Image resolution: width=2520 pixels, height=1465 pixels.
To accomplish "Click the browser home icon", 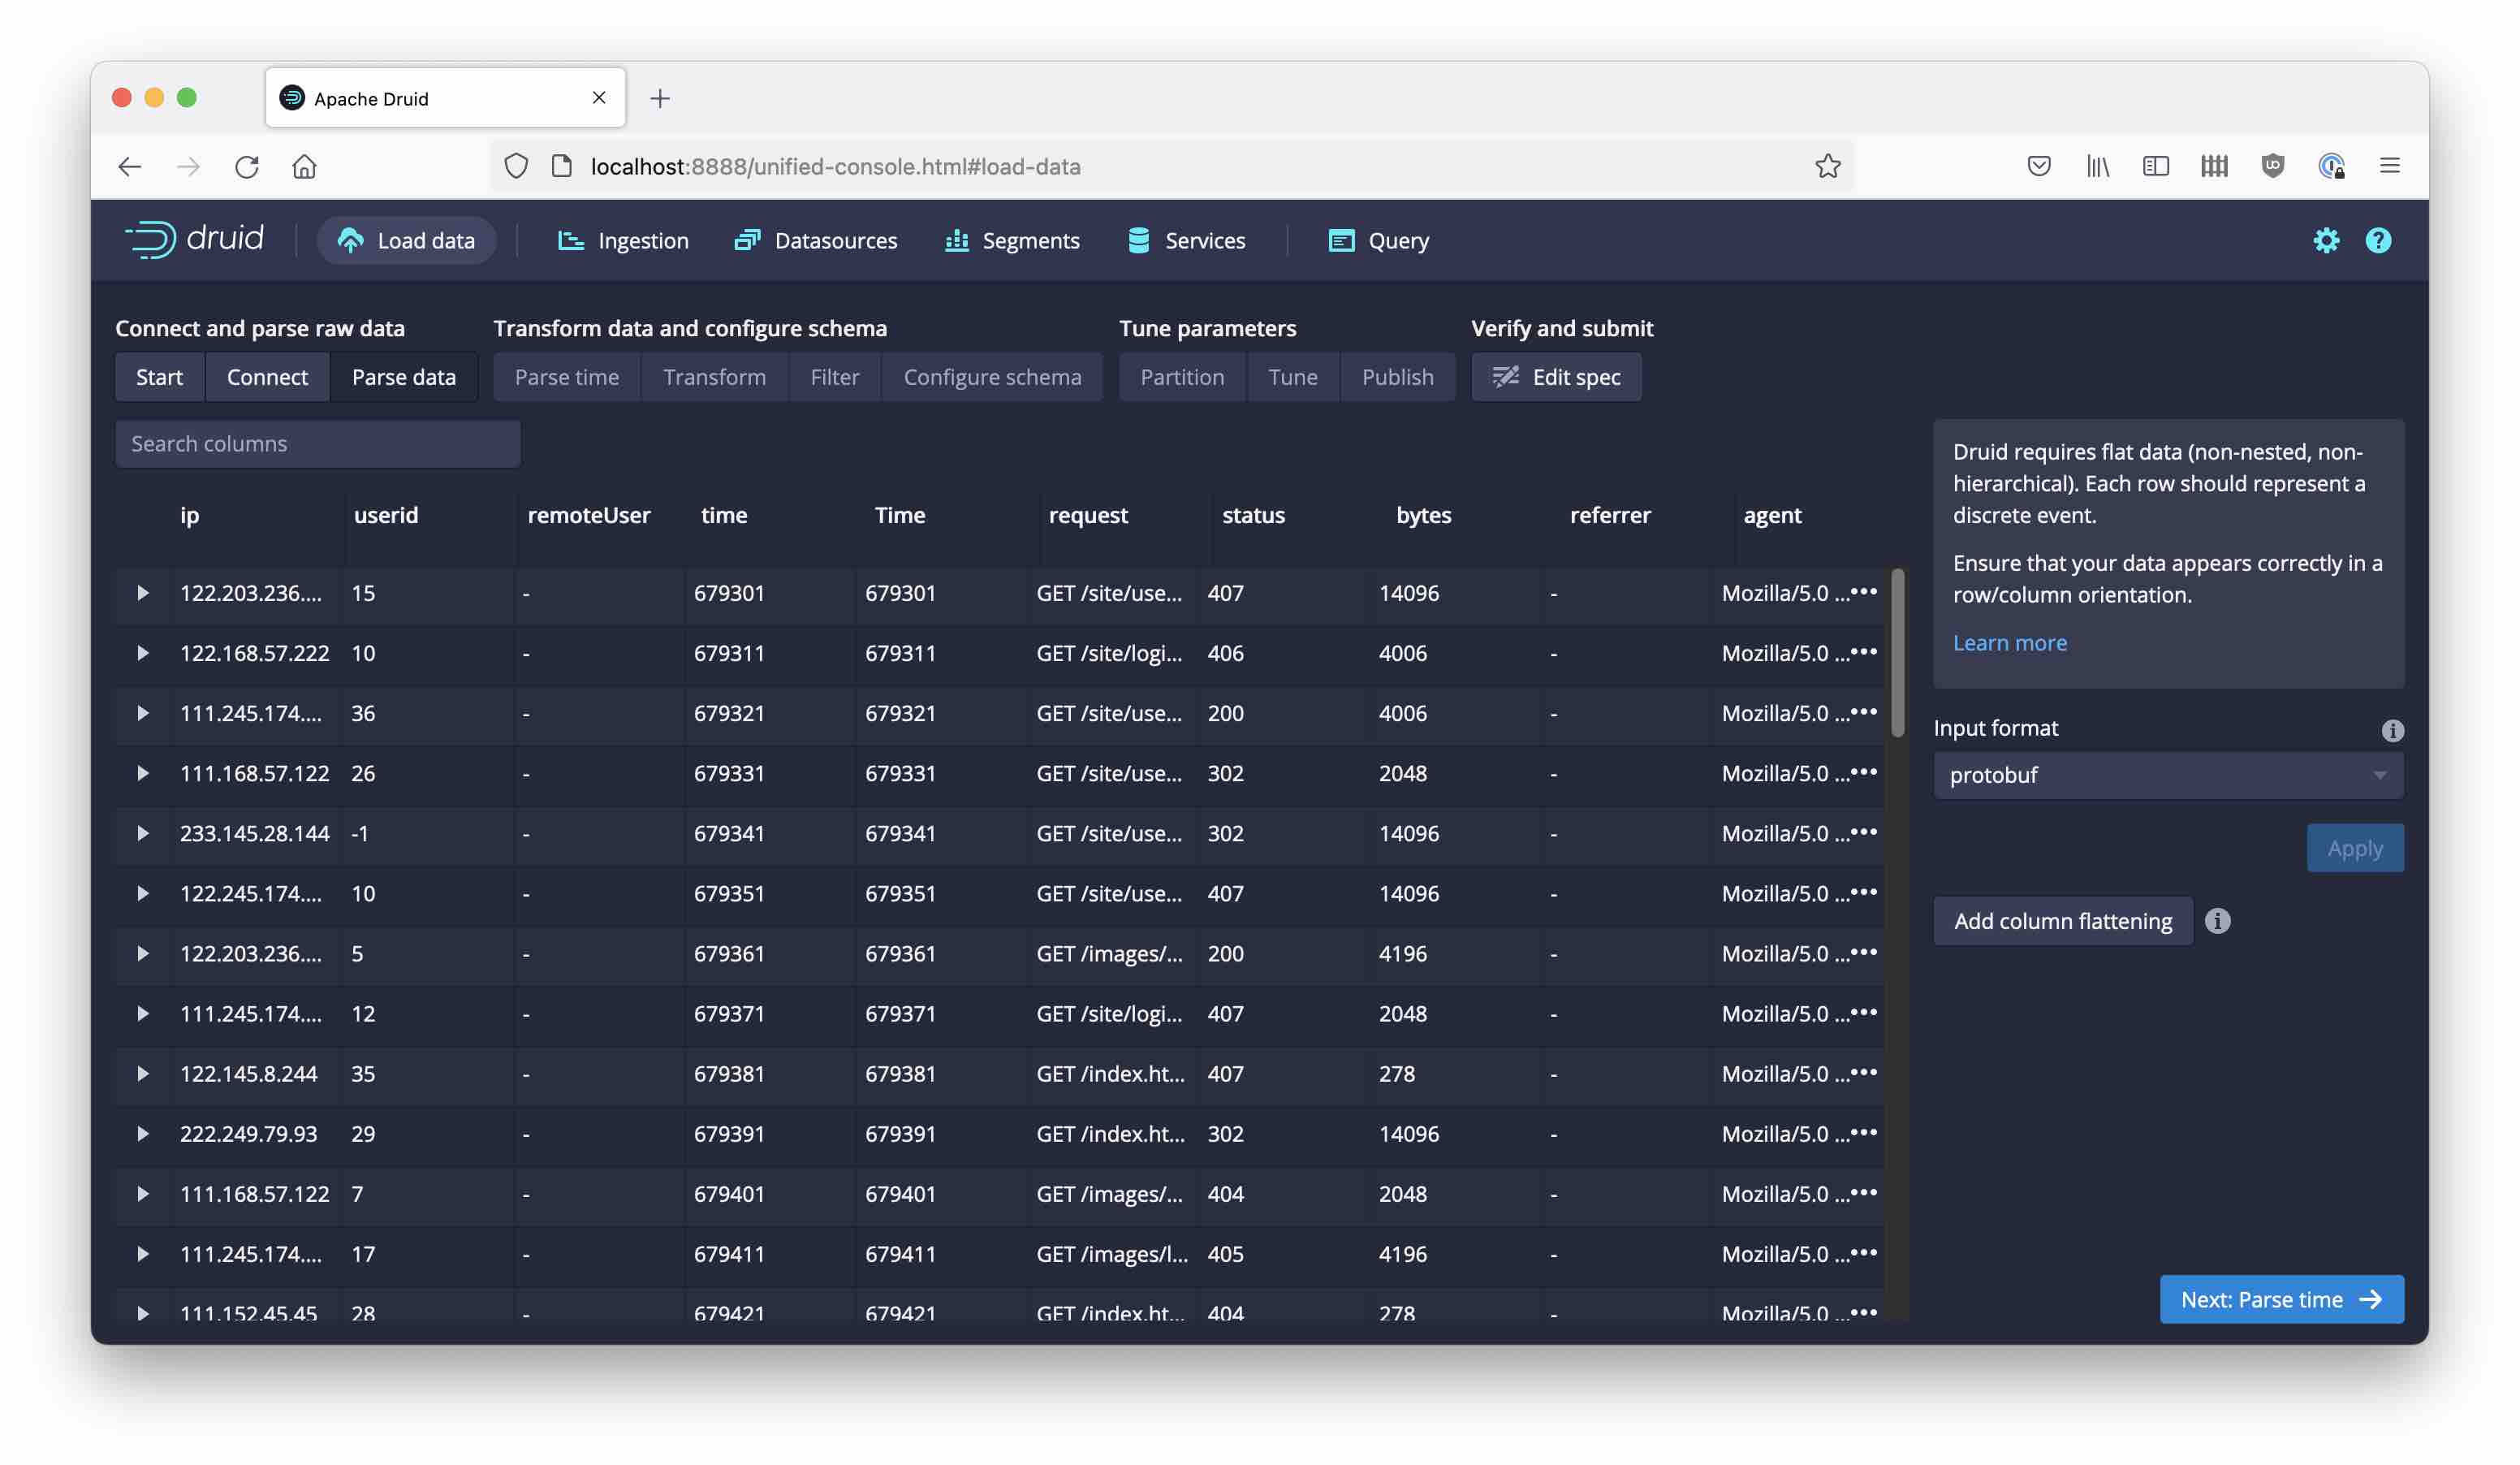I will point(304,166).
